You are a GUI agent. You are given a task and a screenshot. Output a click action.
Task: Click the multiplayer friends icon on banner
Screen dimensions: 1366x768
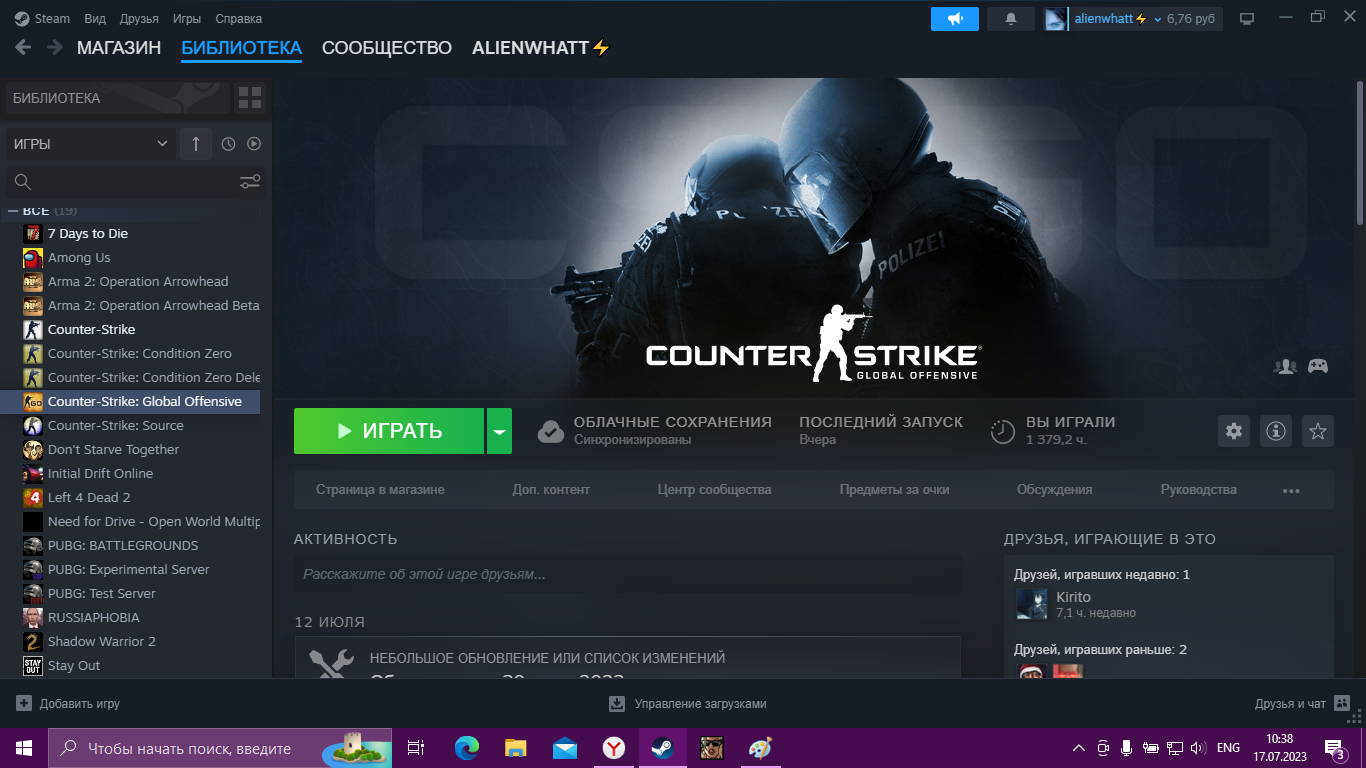point(1285,366)
